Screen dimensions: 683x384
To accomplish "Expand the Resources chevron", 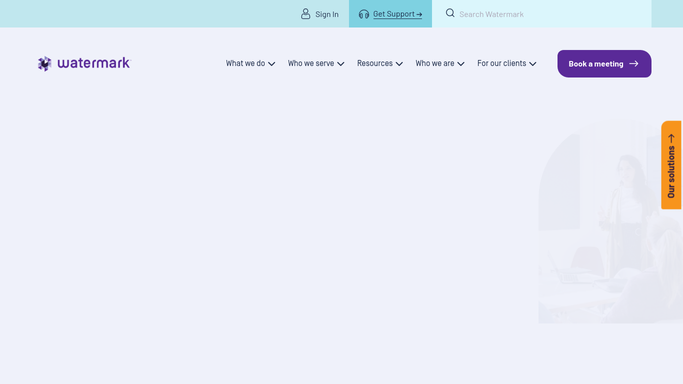I will click(399, 64).
